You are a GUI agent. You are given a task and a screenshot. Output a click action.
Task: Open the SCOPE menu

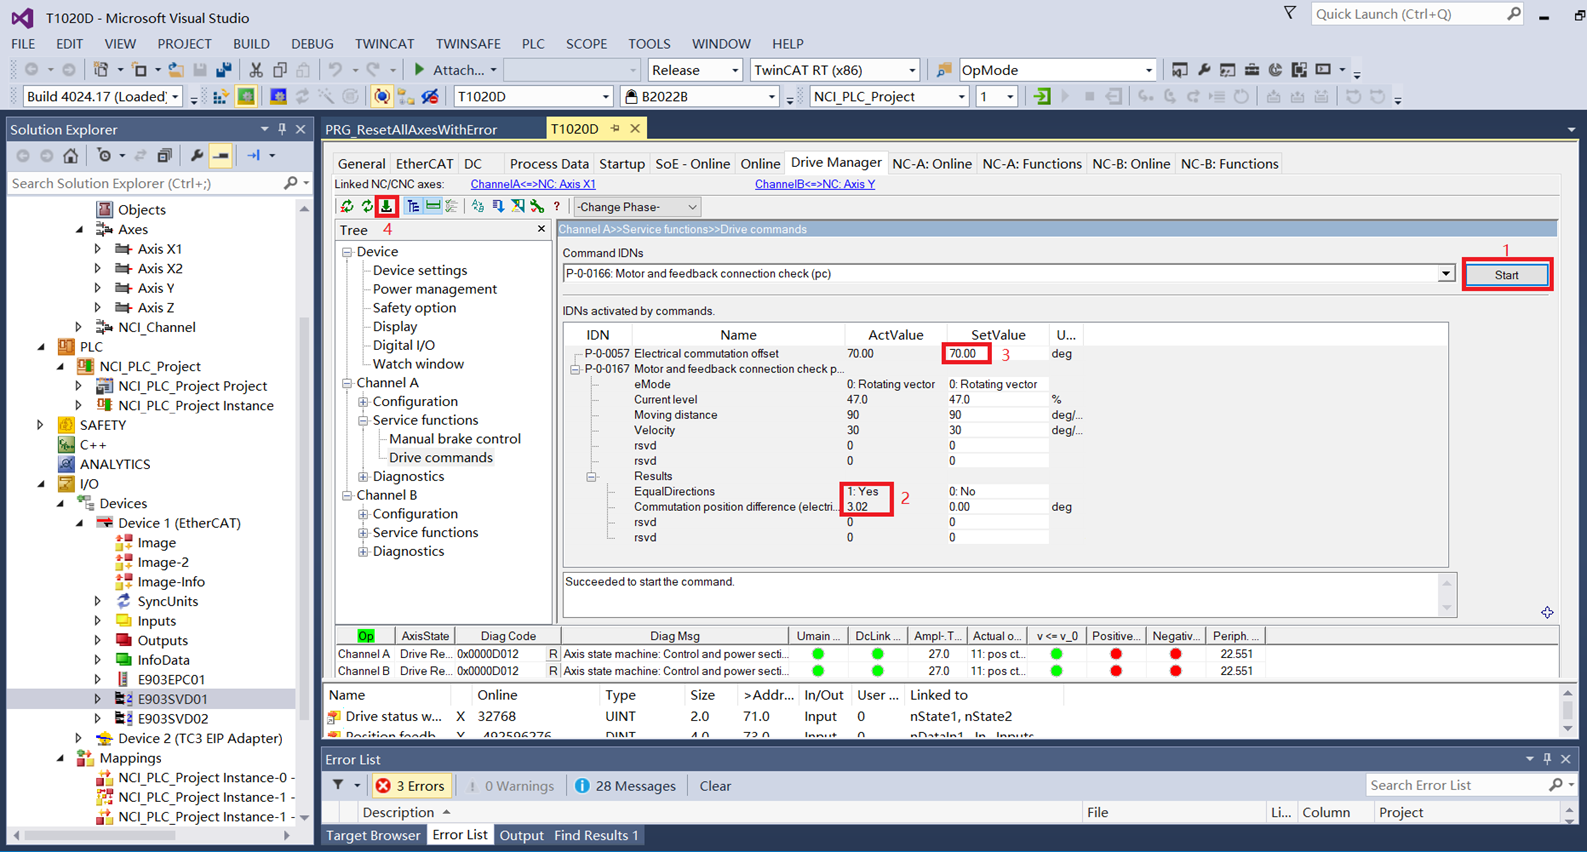tap(586, 44)
